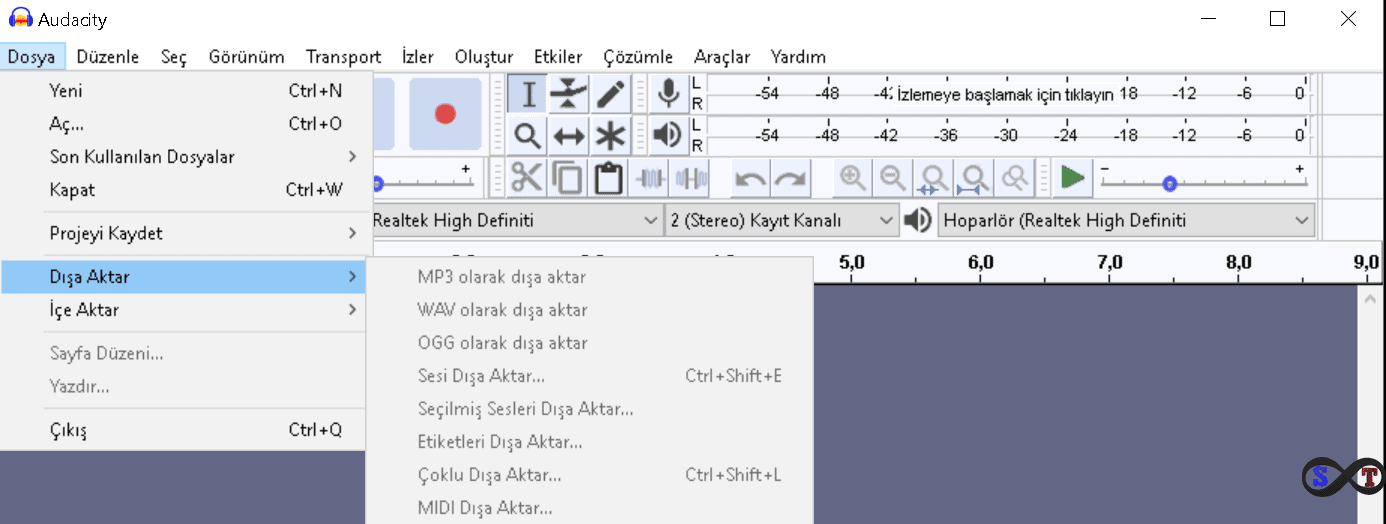Open the Hoparlör playback device dropdown
The image size is (1386, 524).
click(1125, 220)
